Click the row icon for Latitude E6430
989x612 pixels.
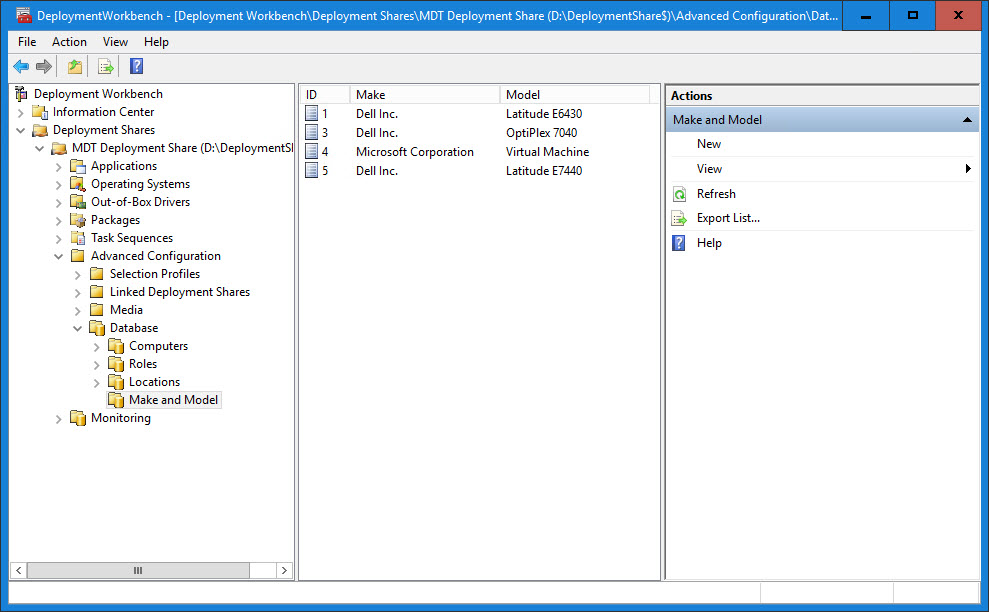[312, 114]
